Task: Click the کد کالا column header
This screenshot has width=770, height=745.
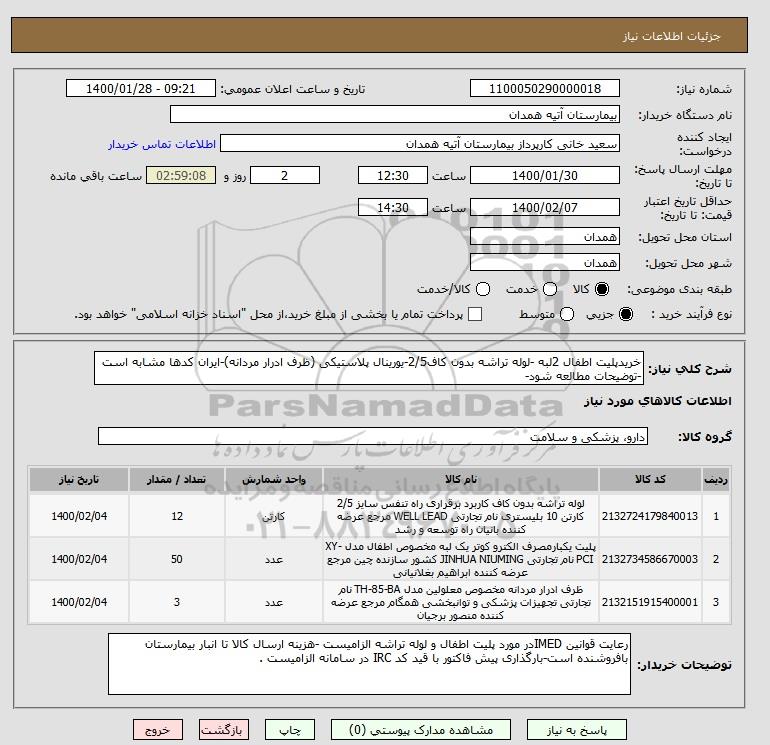Action: pyautogui.click(x=650, y=479)
